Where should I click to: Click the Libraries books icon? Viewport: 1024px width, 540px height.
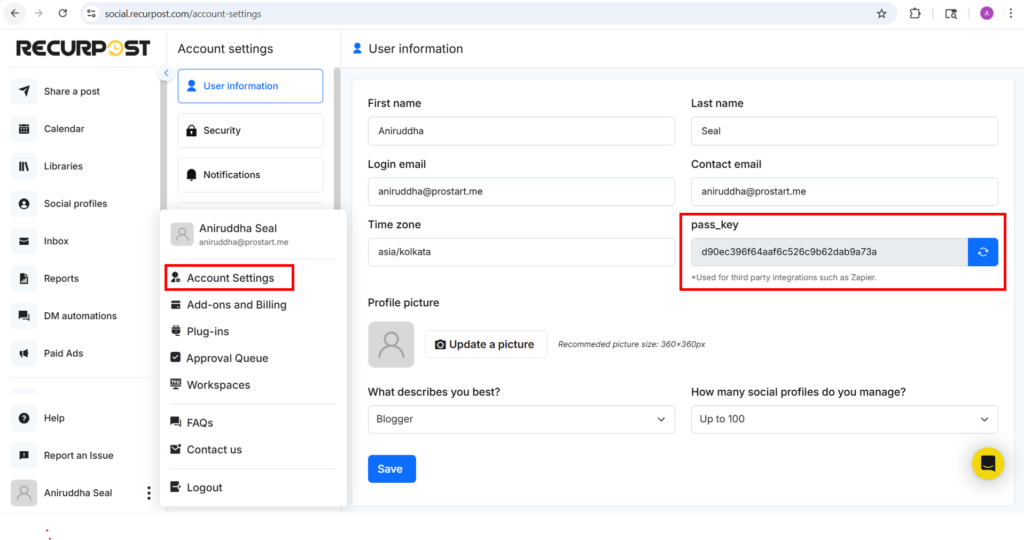coord(24,166)
